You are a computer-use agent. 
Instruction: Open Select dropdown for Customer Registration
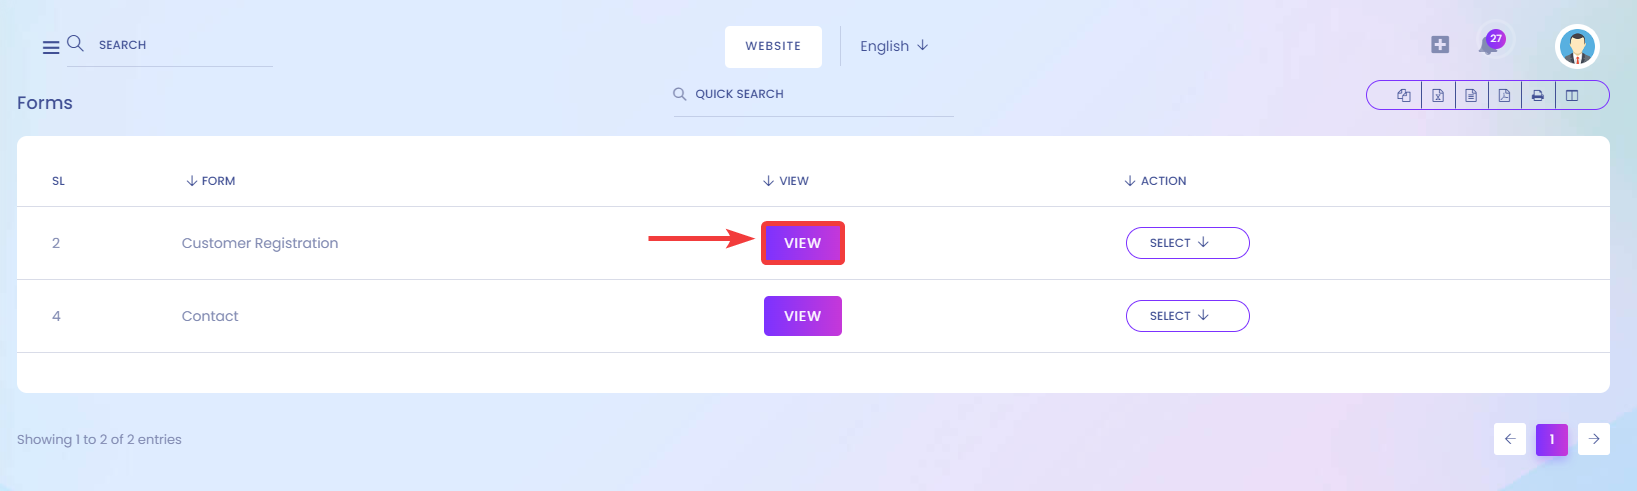pos(1188,243)
